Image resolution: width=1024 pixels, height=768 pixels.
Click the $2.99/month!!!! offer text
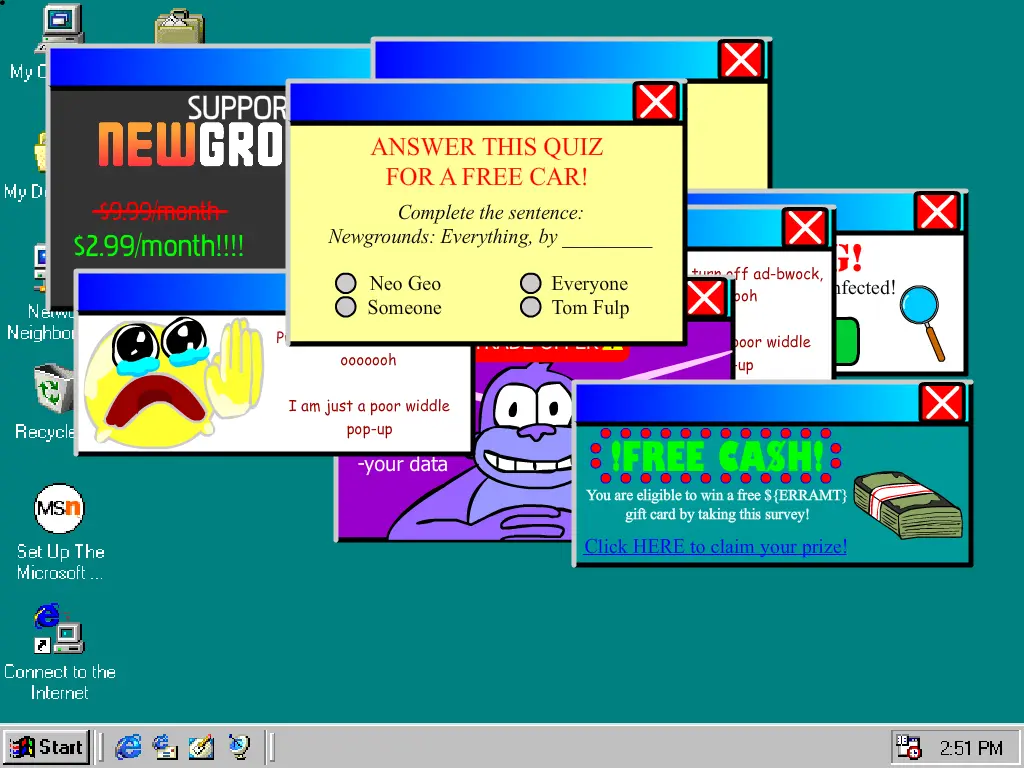point(159,246)
